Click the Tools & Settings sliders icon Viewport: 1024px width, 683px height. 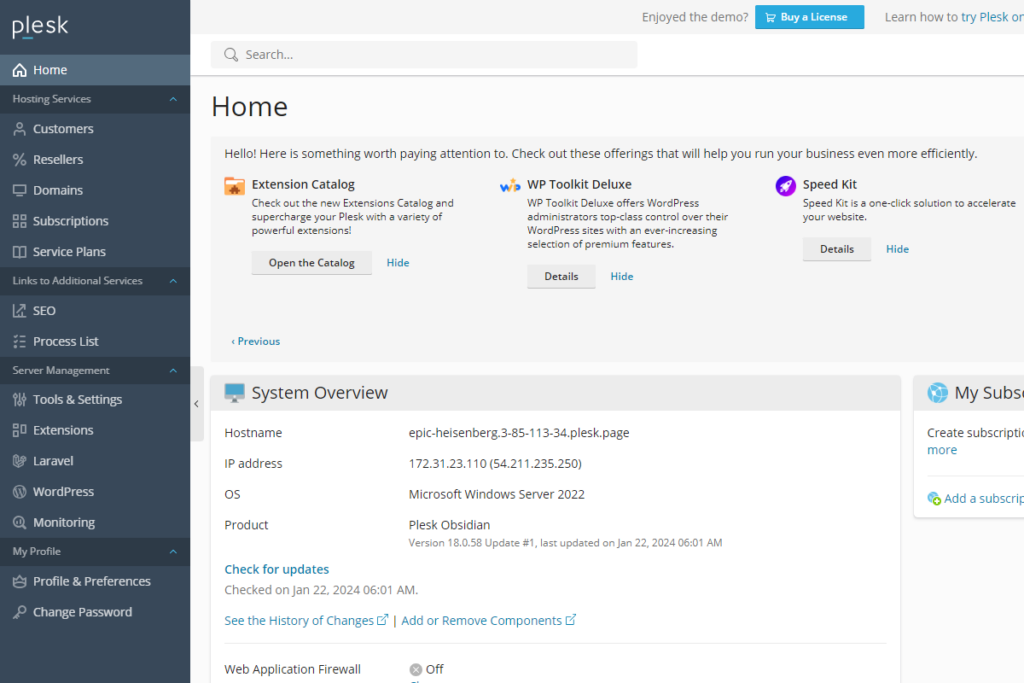[20, 400]
